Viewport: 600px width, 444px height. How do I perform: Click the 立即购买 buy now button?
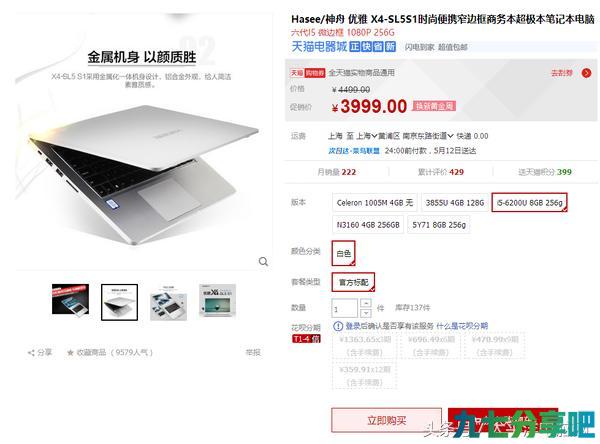click(x=386, y=421)
